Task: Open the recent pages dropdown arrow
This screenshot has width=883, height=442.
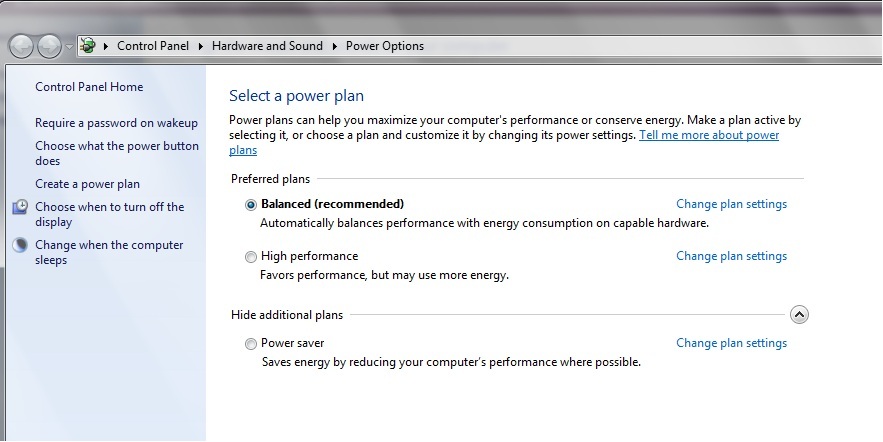Action: pyautogui.click(x=69, y=47)
